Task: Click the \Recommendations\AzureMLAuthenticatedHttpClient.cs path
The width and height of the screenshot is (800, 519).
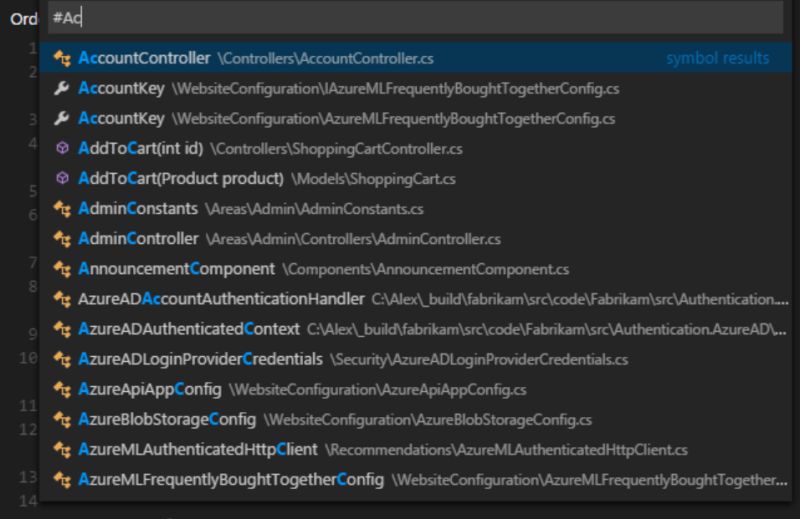Action: (x=506, y=450)
